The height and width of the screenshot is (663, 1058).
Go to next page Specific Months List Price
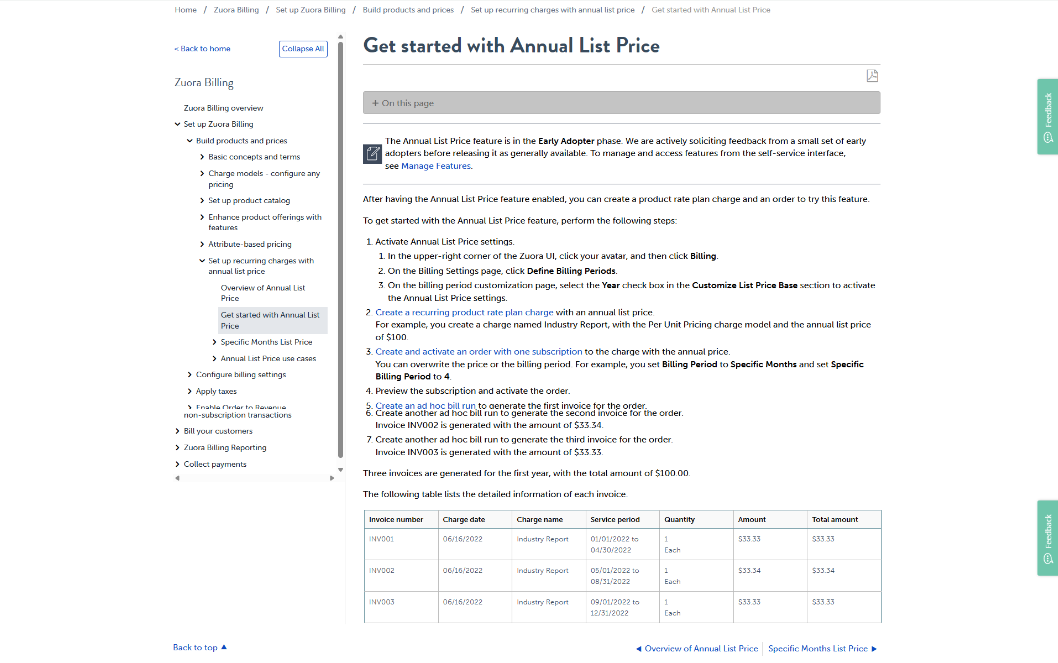[823, 649]
